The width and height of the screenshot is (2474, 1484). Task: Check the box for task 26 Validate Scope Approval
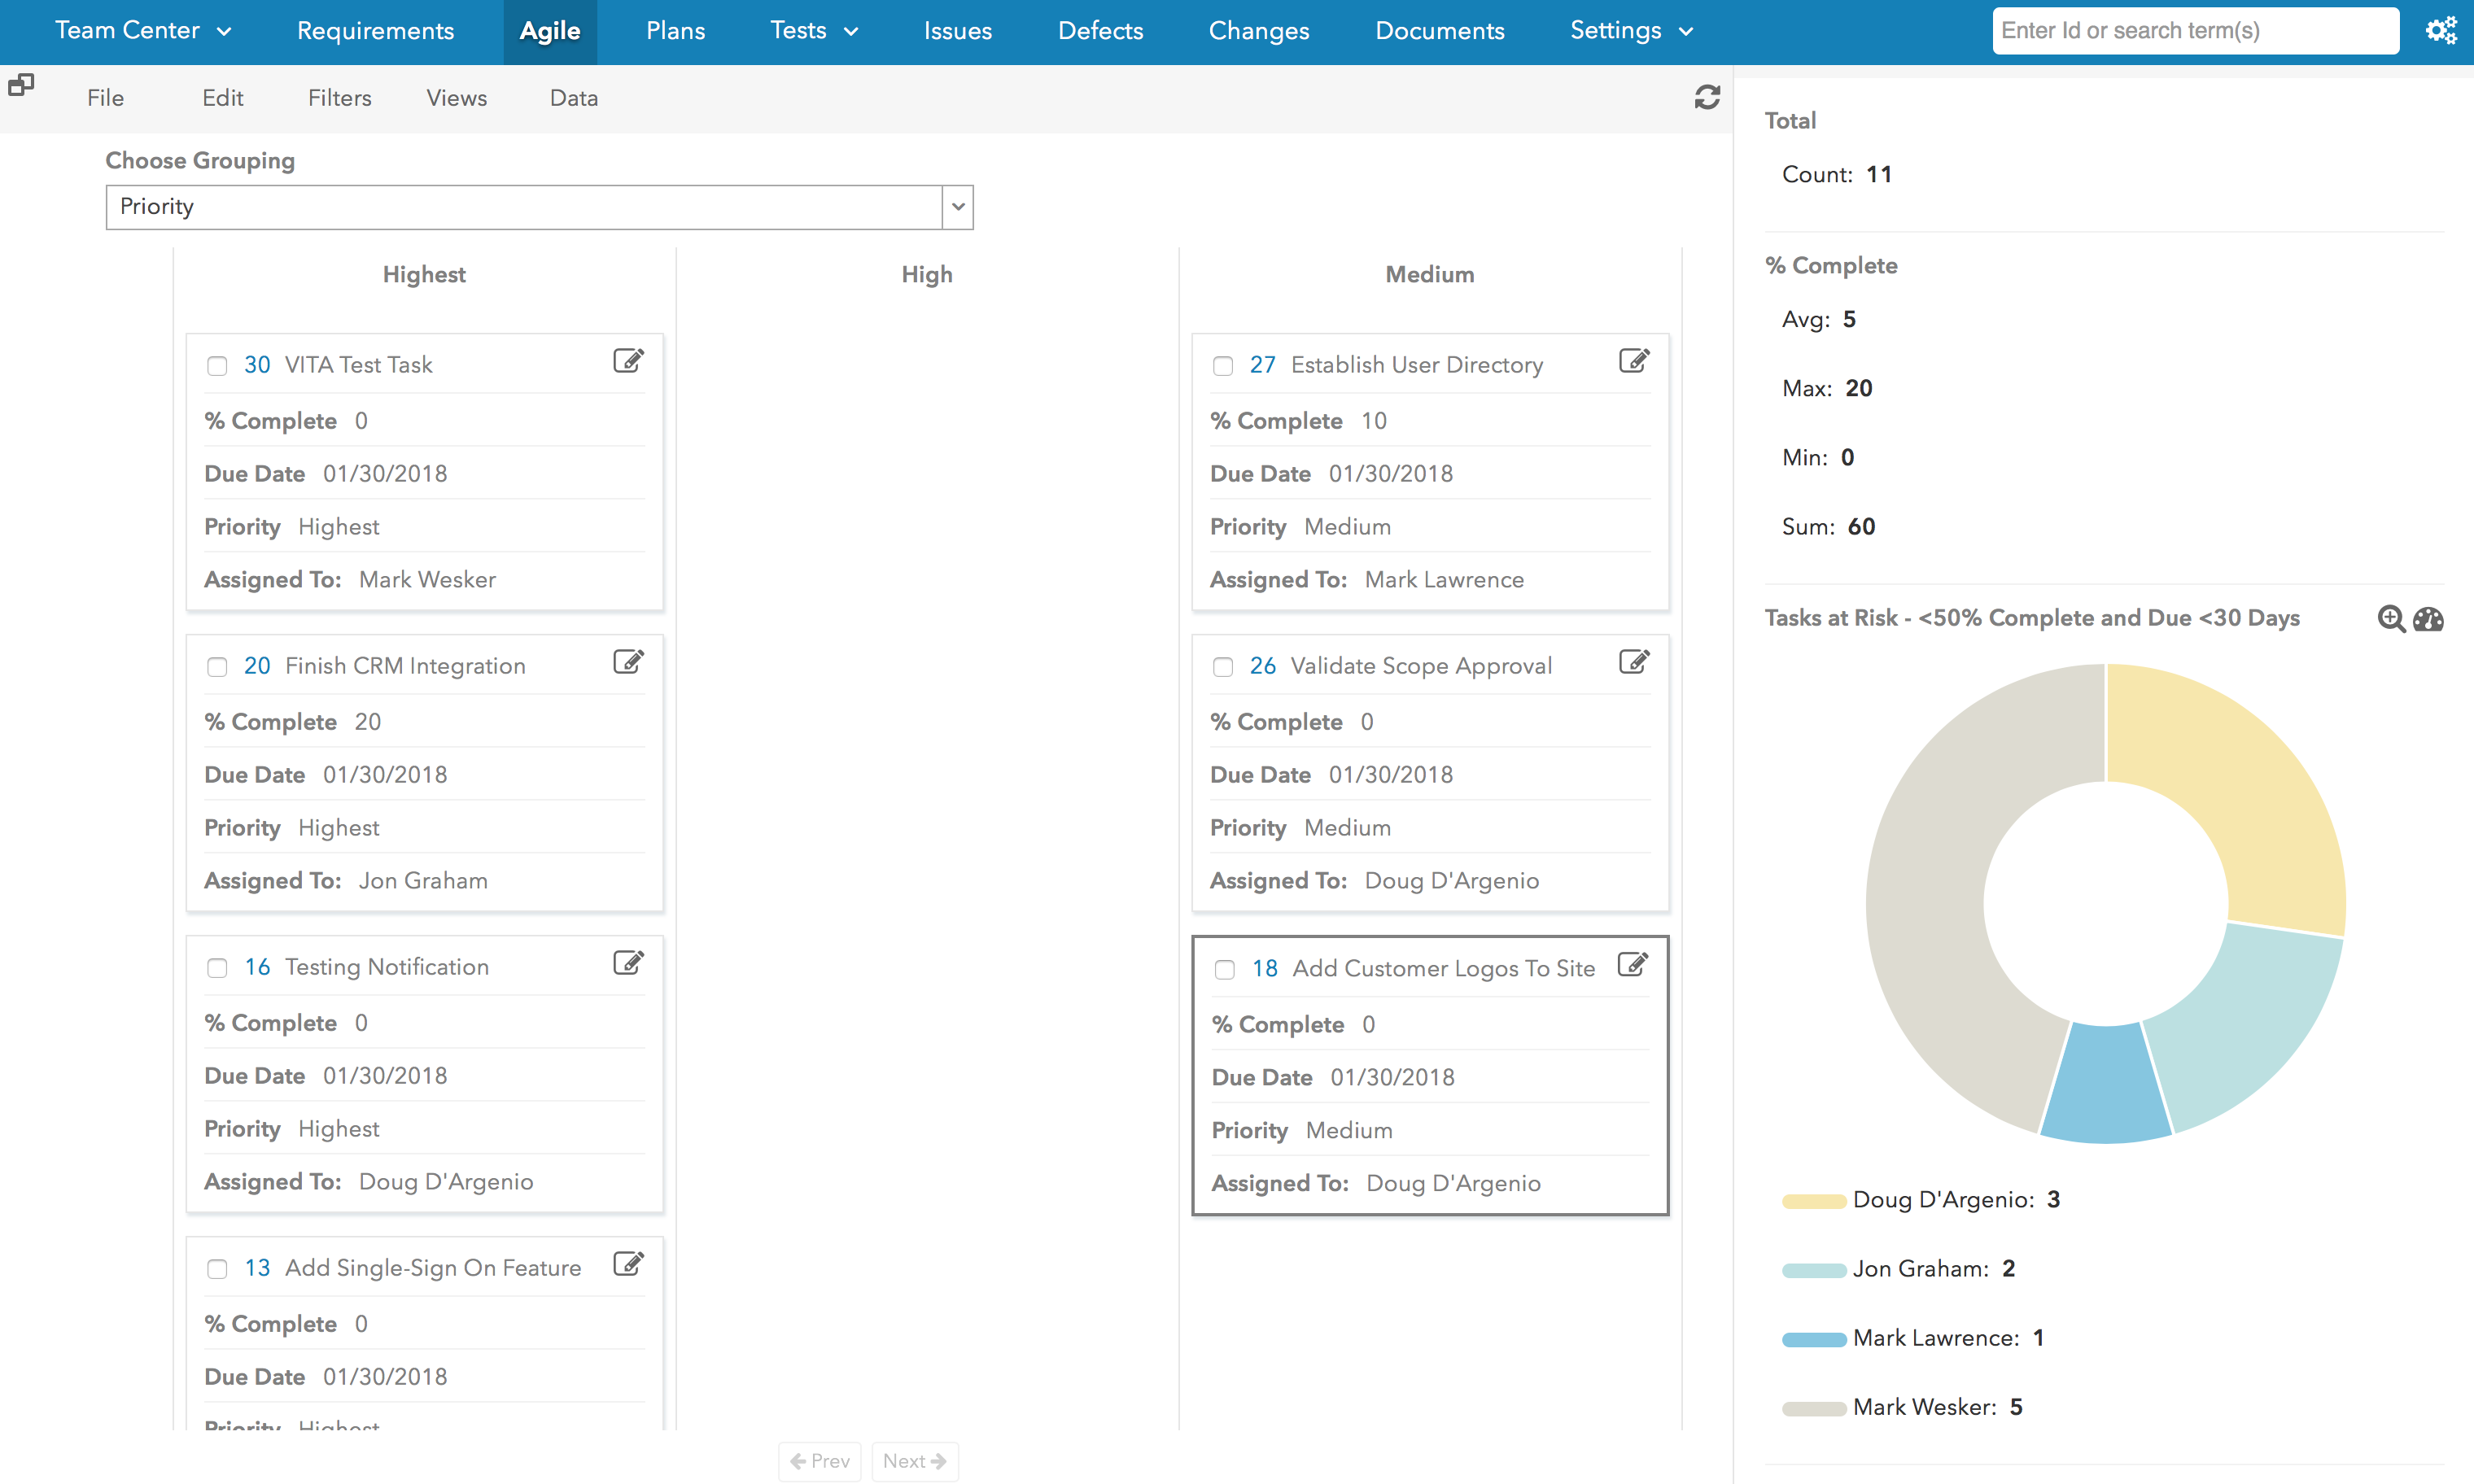tap(1223, 667)
